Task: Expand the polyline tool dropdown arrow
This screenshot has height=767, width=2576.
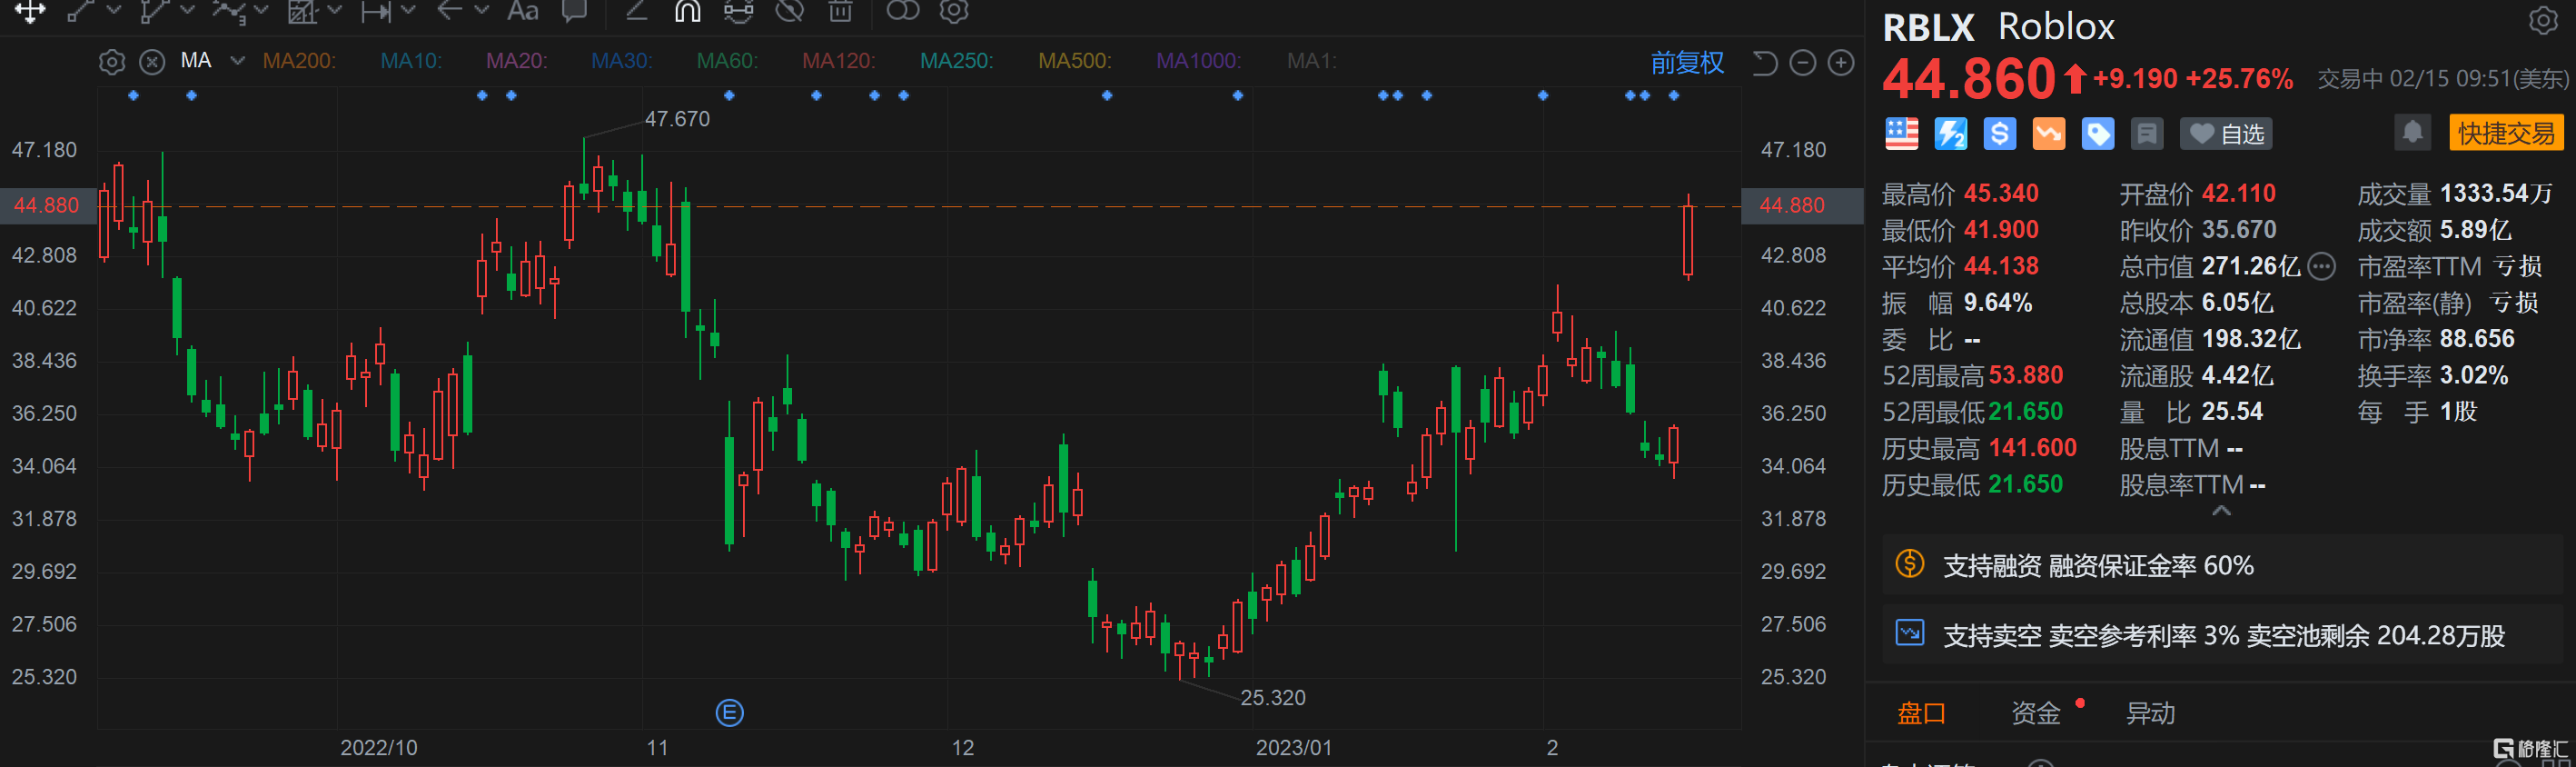Action: pos(261,10)
